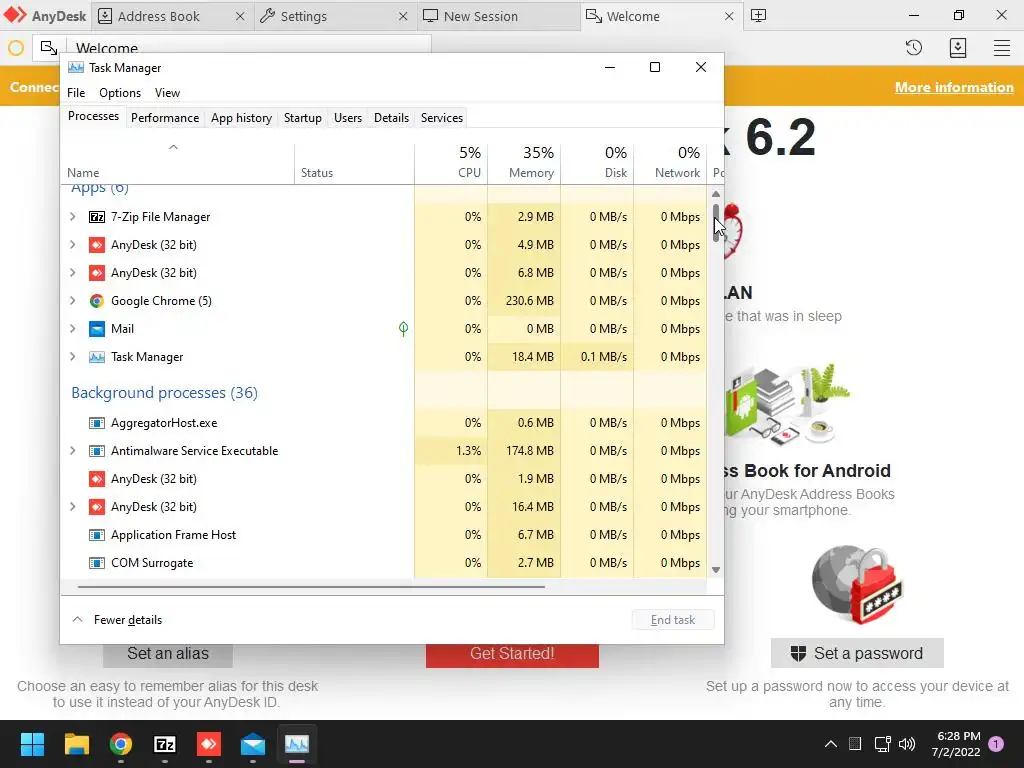Open network status icon in system tray

[x=882, y=744]
